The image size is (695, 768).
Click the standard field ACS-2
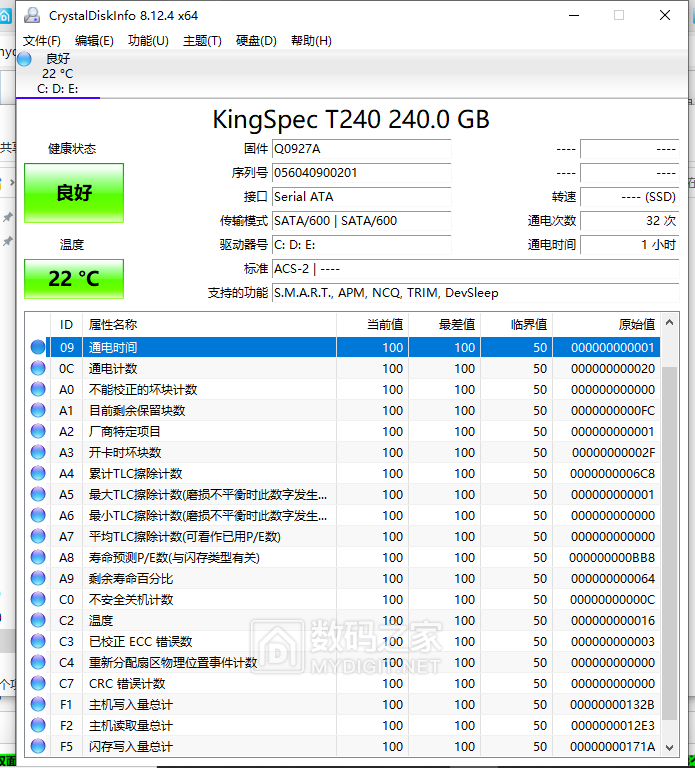click(x=476, y=269)
